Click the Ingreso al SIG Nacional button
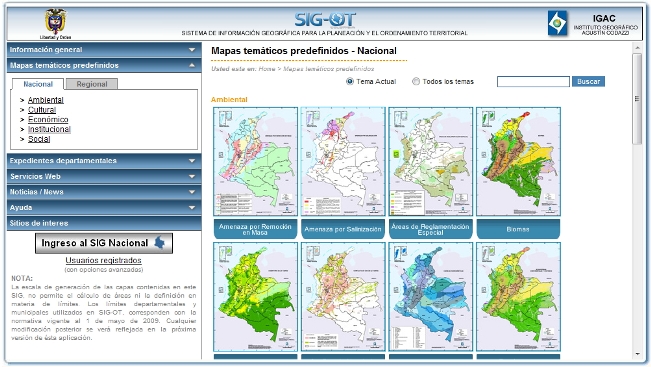Viewport: 651px width, 367px height. point(104,243)
